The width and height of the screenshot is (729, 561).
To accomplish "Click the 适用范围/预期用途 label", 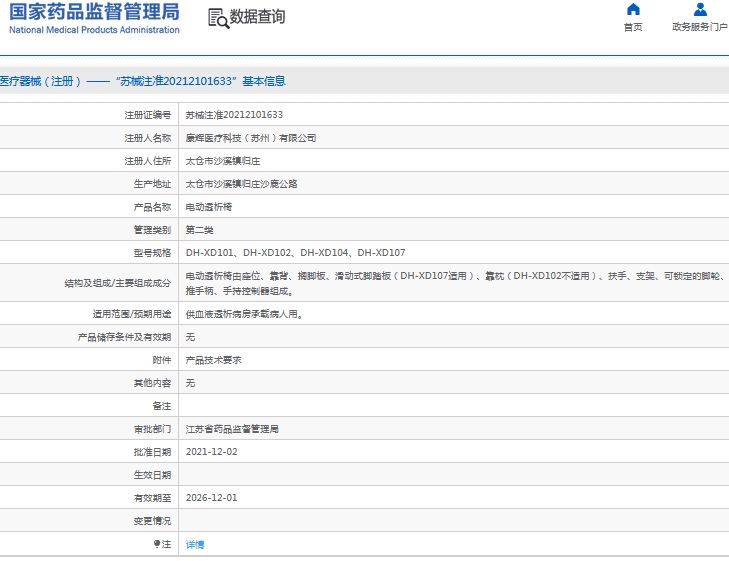I will 132,314.
